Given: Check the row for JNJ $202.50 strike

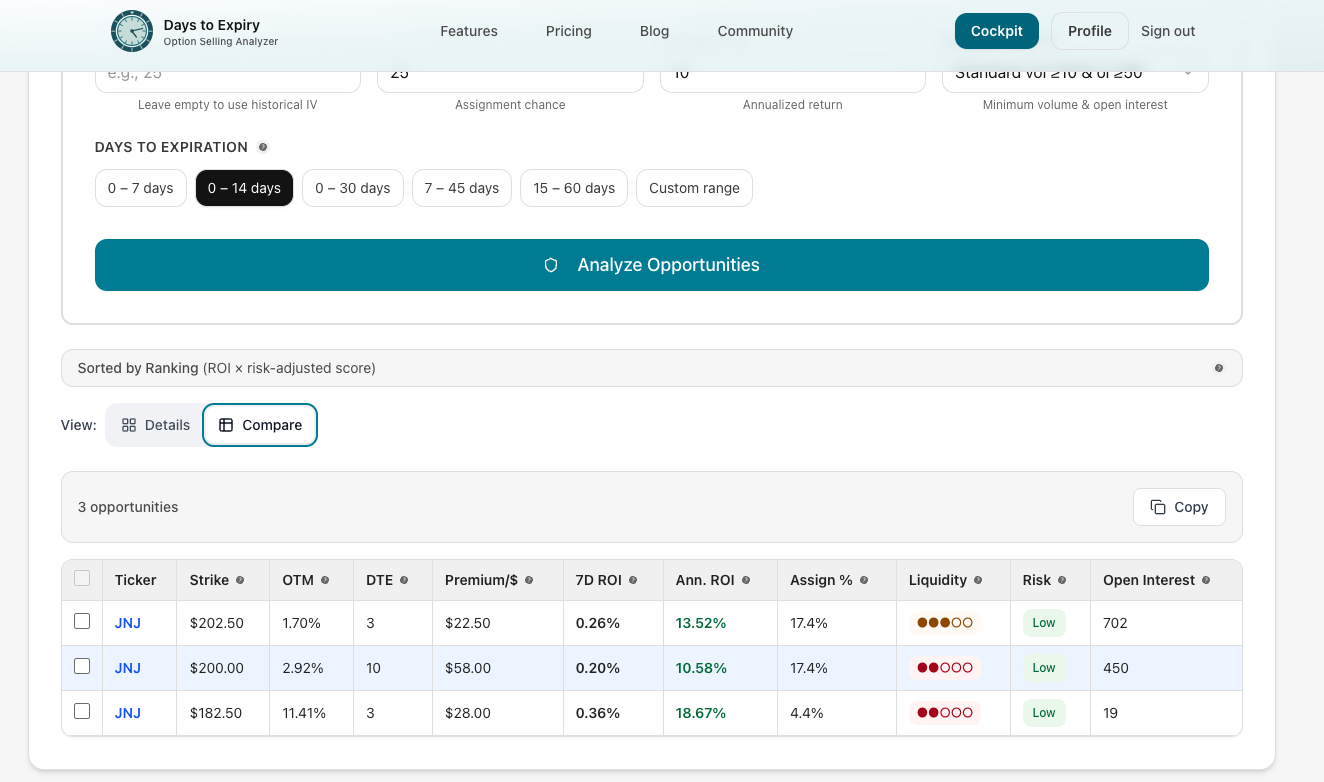Looking at the screenshot, I should [x=81, y=620].
